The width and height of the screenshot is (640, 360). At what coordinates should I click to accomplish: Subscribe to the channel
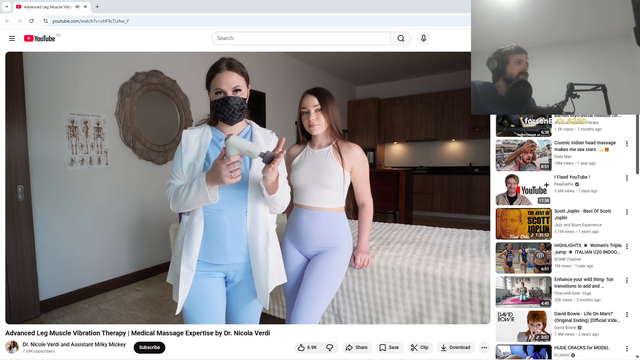point(149,347)
